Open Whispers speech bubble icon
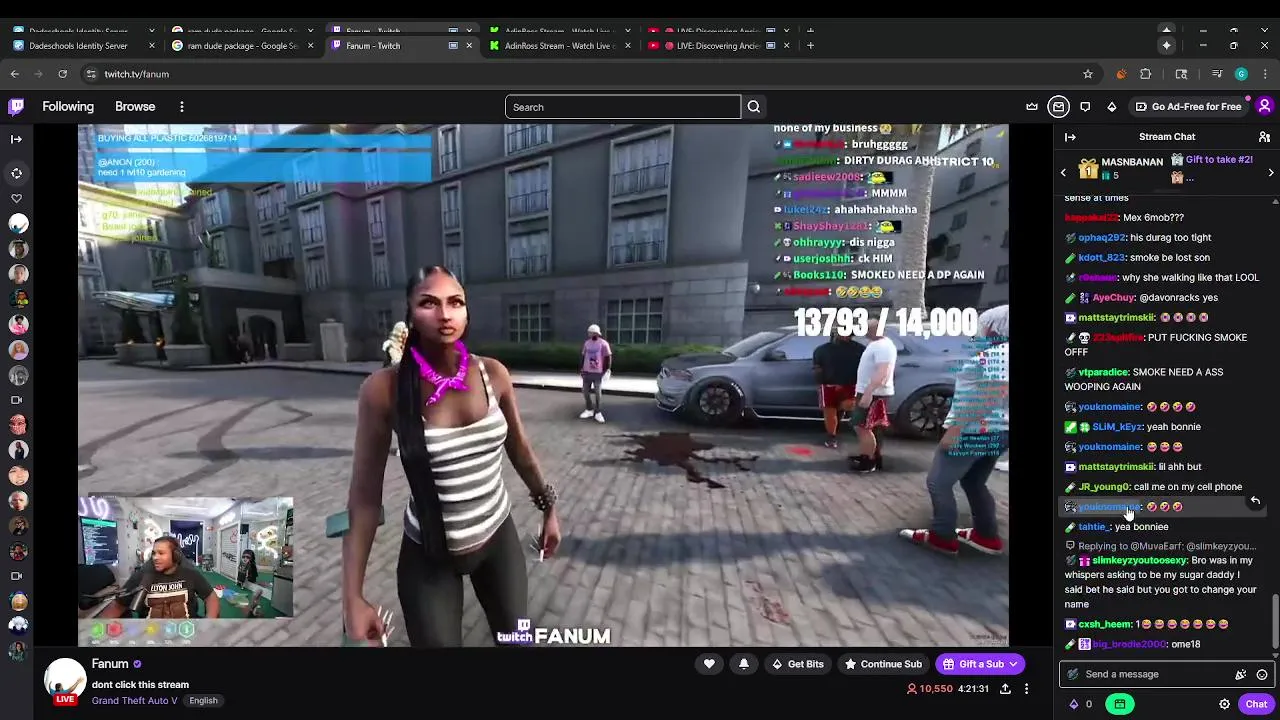 coord(1085,107)
